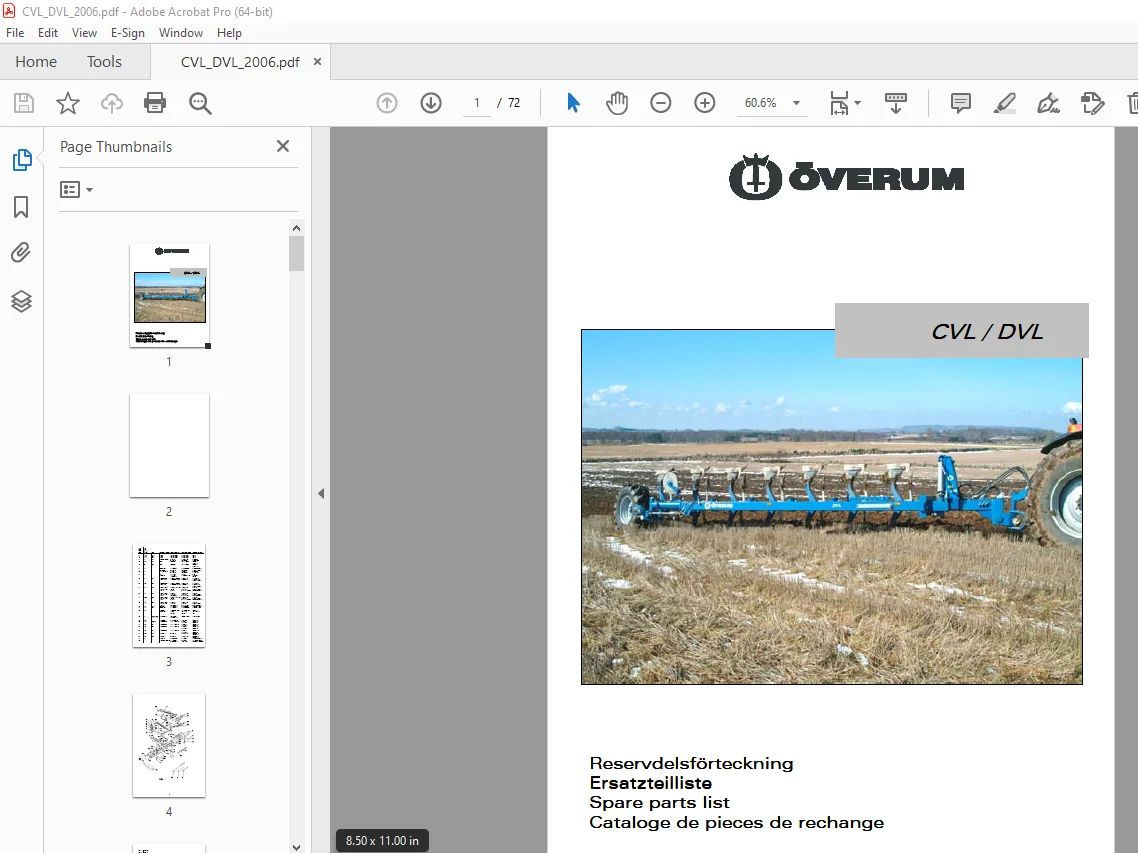1138x853 pixels.
Task: Add a comment note icon
Action: [x=960, y=103]
